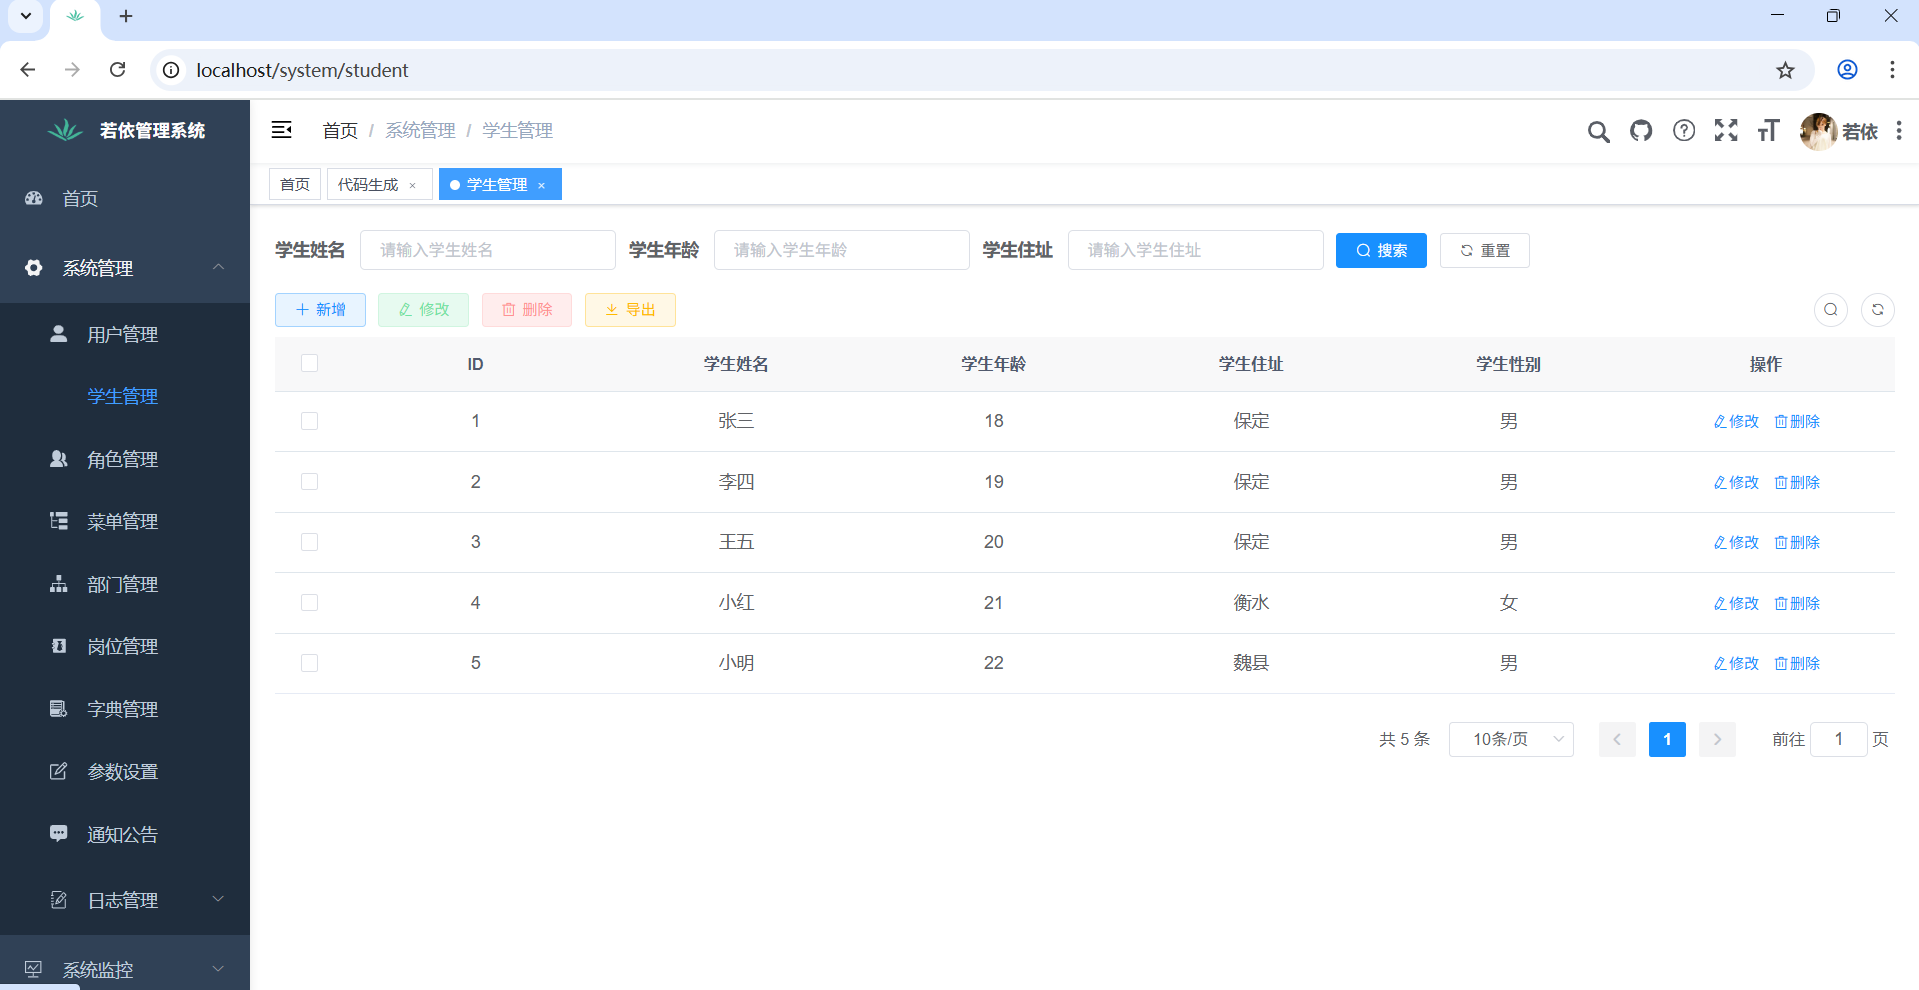Check the row for 小明

pyautogui.click(x=310, y=663)
